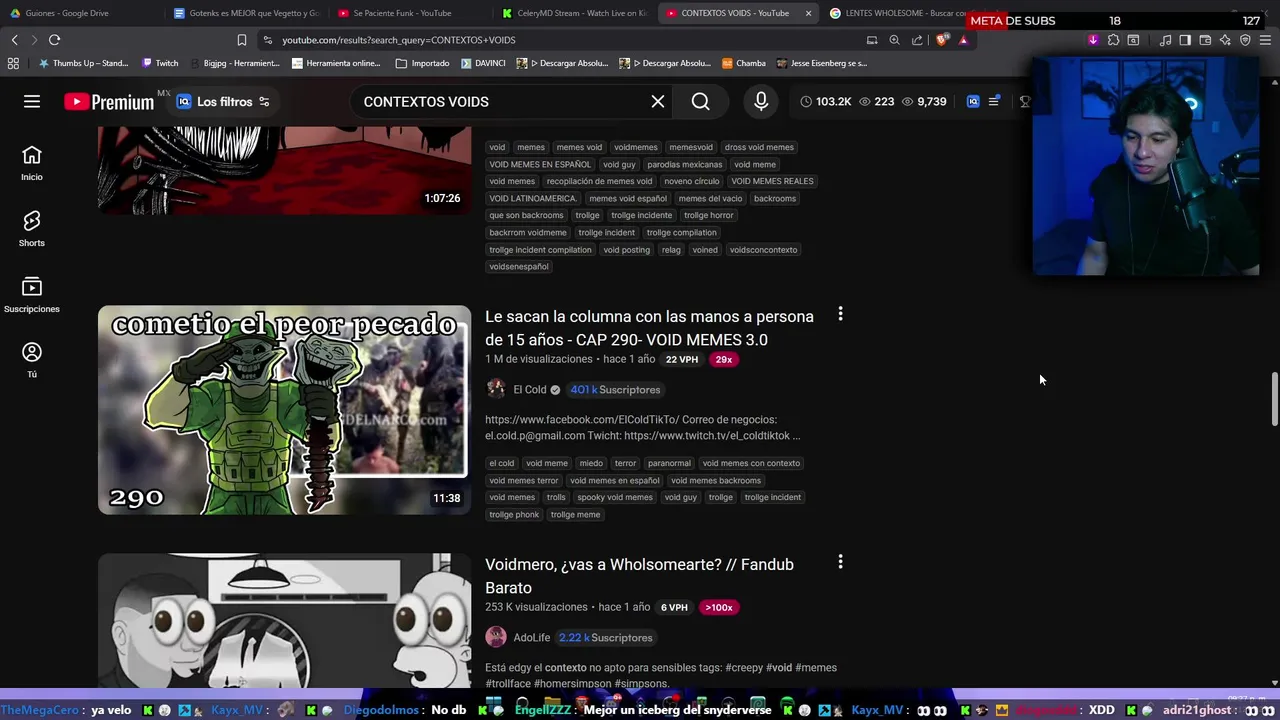
Task: Open Jesse Eisenberg bookmark
Action: [821, 63]
